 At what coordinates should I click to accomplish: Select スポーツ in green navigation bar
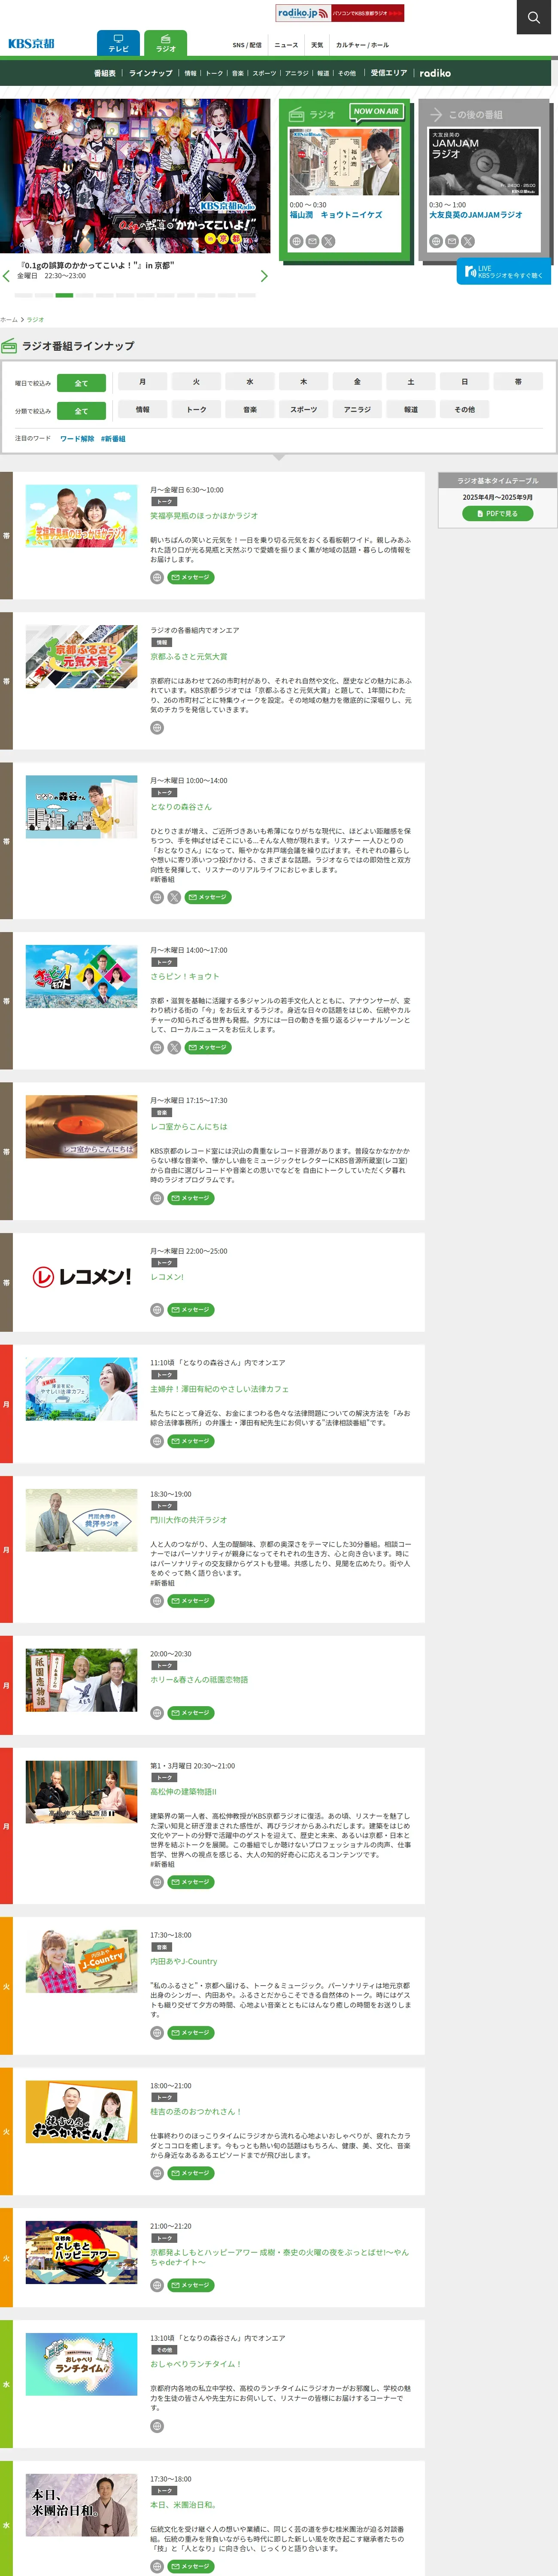pyautogui.click(x=264, y=73)
